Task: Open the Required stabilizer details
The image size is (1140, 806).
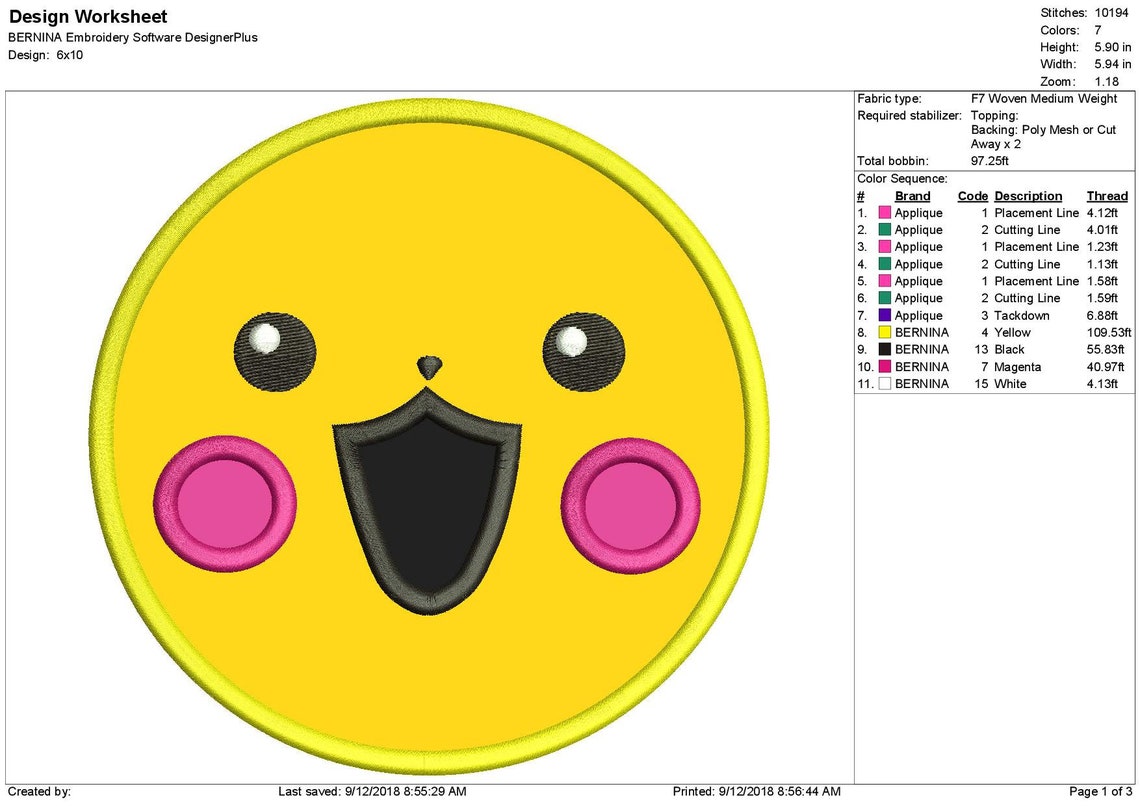Action: 910,115
